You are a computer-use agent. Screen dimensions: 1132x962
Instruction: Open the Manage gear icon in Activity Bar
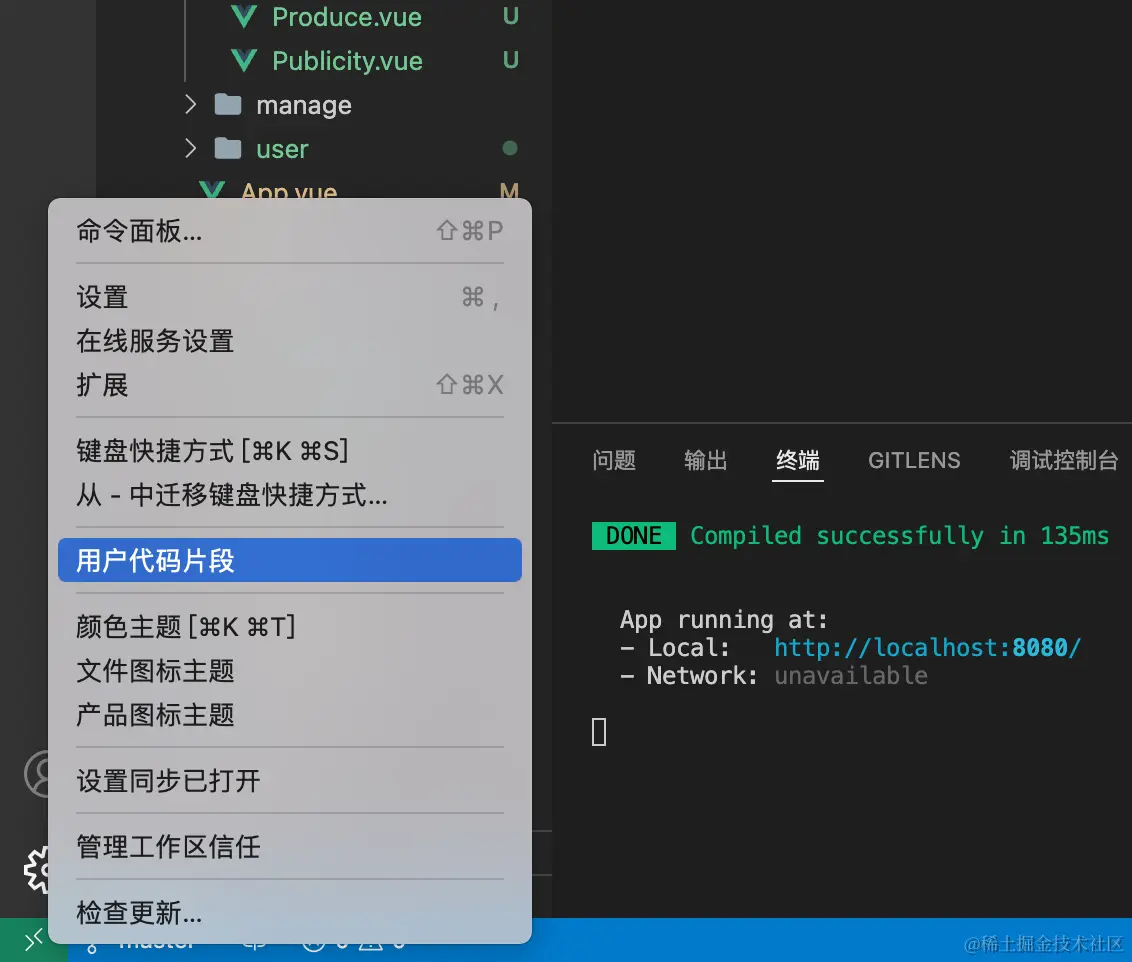point(38,871)
